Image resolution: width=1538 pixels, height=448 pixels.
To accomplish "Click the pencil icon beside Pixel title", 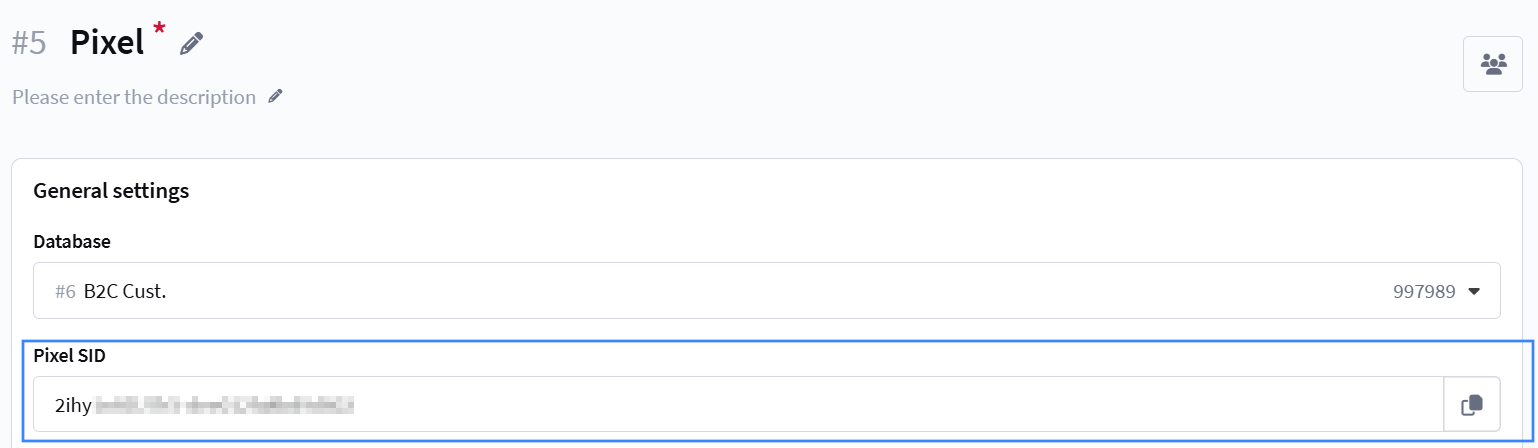I will [192, 43].
